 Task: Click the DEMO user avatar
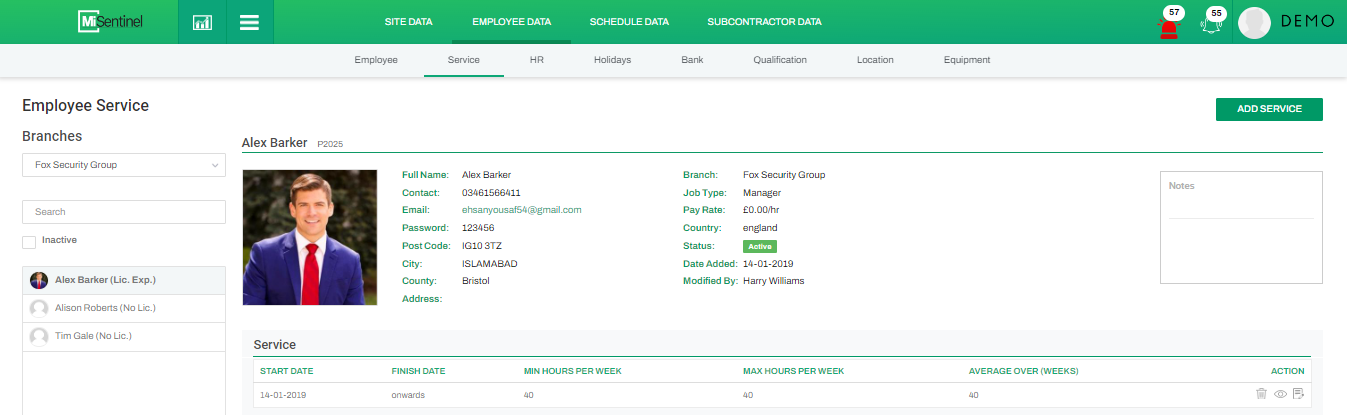[x=1254, y=22]
